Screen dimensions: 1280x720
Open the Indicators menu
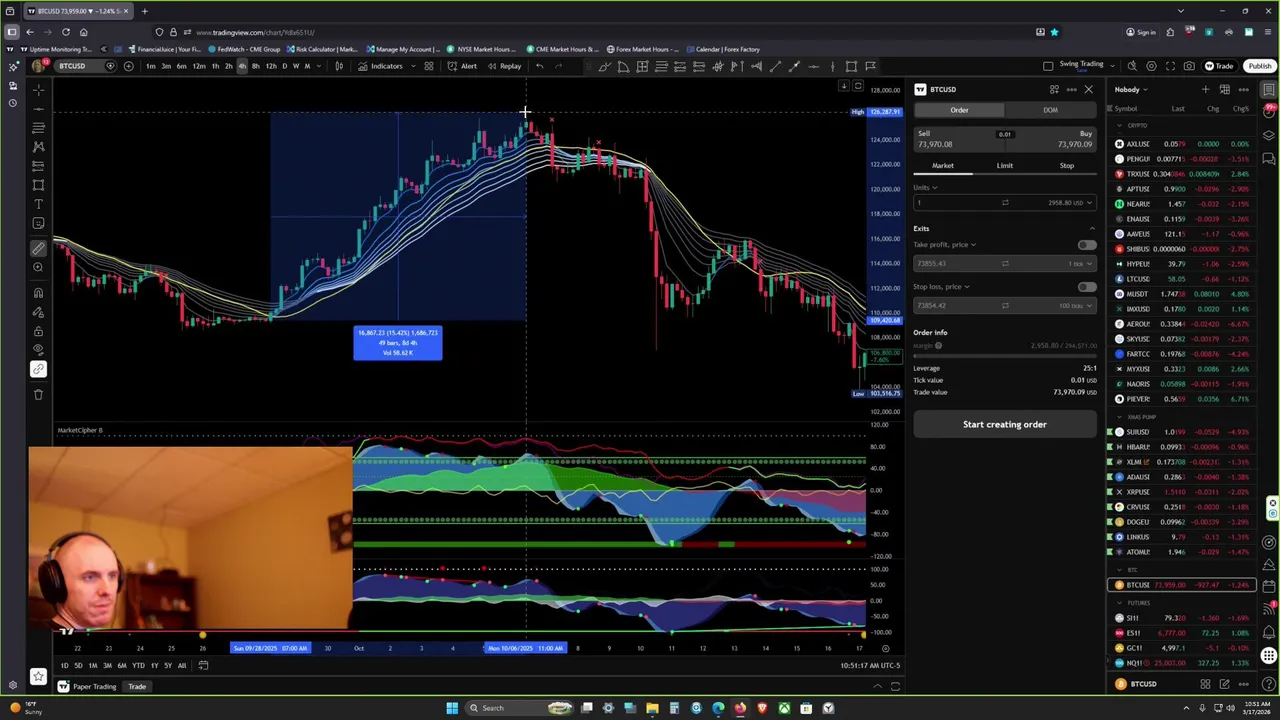tap(380, 66)
